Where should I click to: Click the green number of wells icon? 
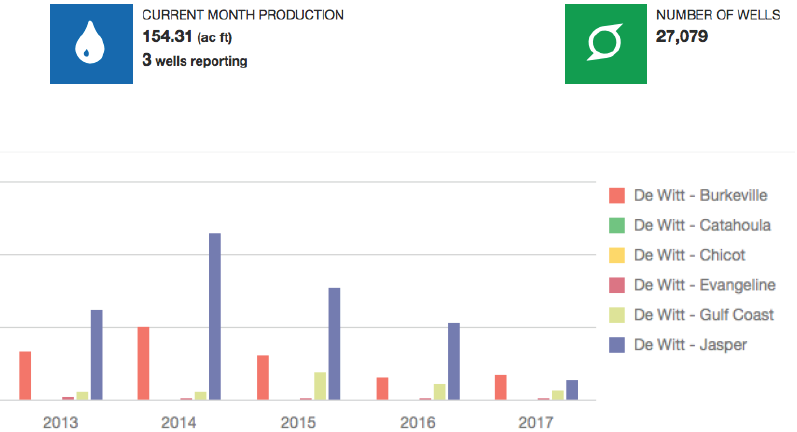pyautogui.click(x=606, y=44)
